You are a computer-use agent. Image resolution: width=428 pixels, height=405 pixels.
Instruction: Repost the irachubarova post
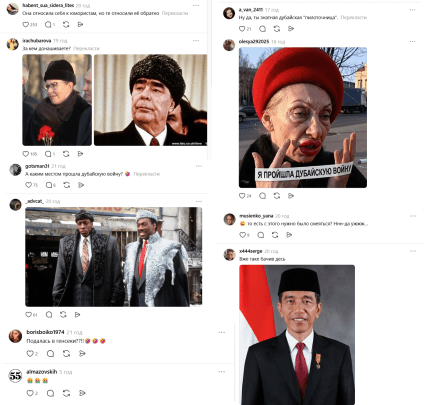66,154
